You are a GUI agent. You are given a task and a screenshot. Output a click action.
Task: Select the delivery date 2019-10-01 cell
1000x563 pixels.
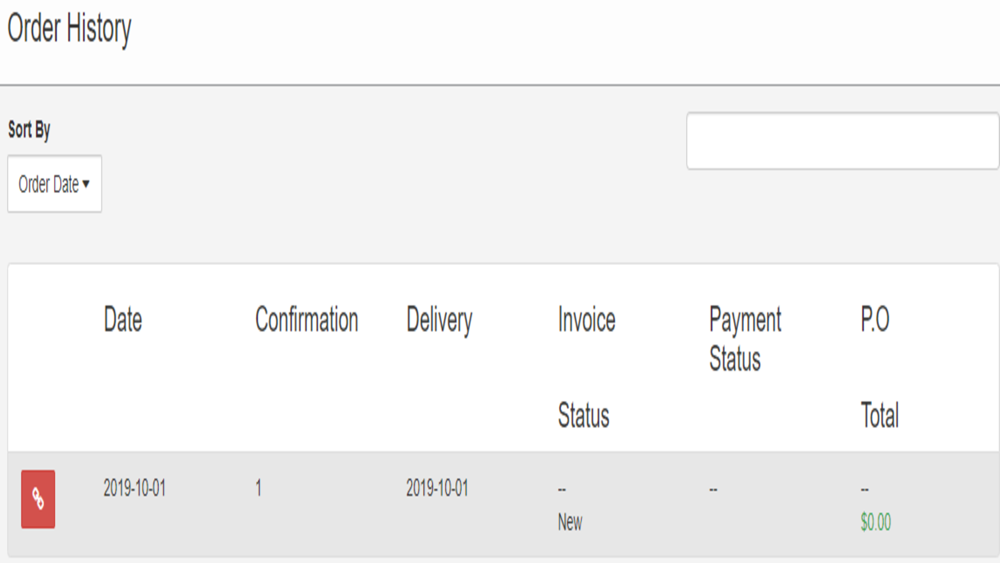coord(438,488)
